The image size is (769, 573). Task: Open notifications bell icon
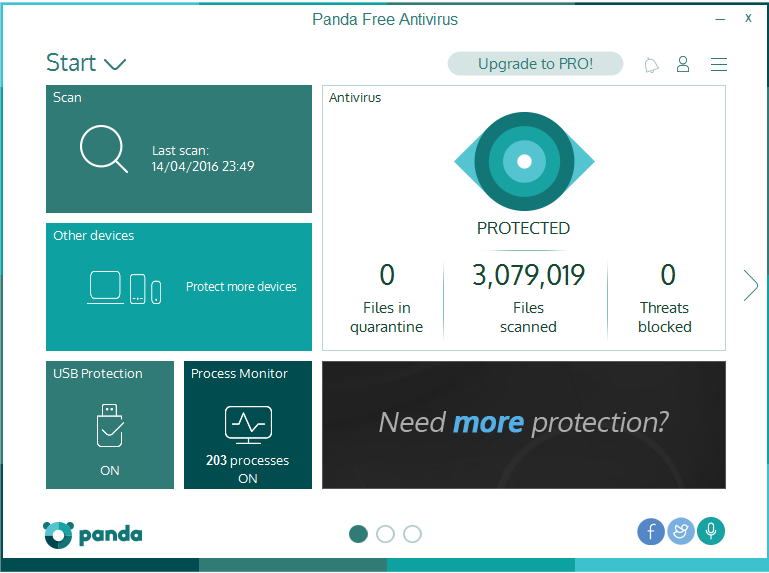(652, 65)
